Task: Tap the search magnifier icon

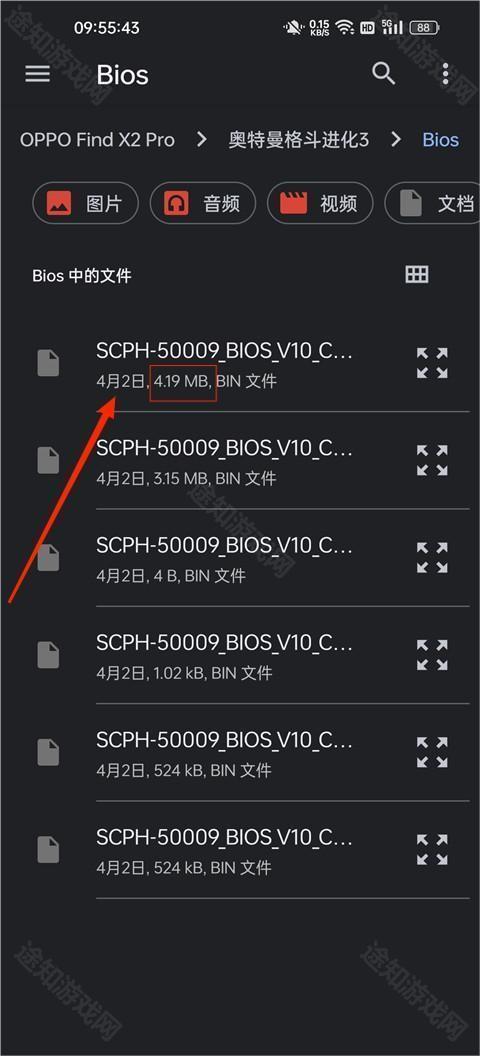Action: pos(384,74)
